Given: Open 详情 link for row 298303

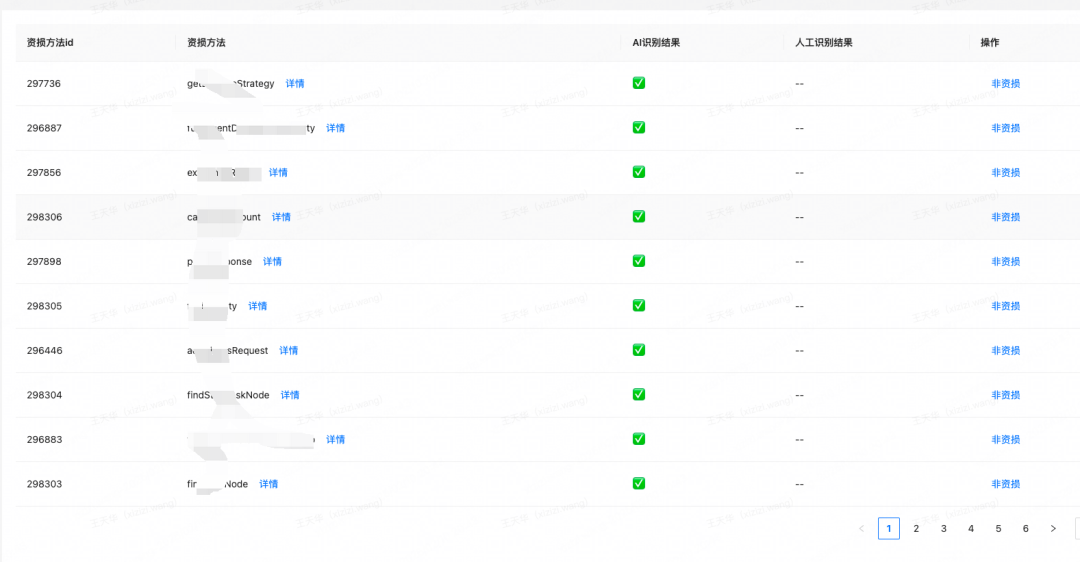Looking at the screenshot, I should click(x=269, y=484).
